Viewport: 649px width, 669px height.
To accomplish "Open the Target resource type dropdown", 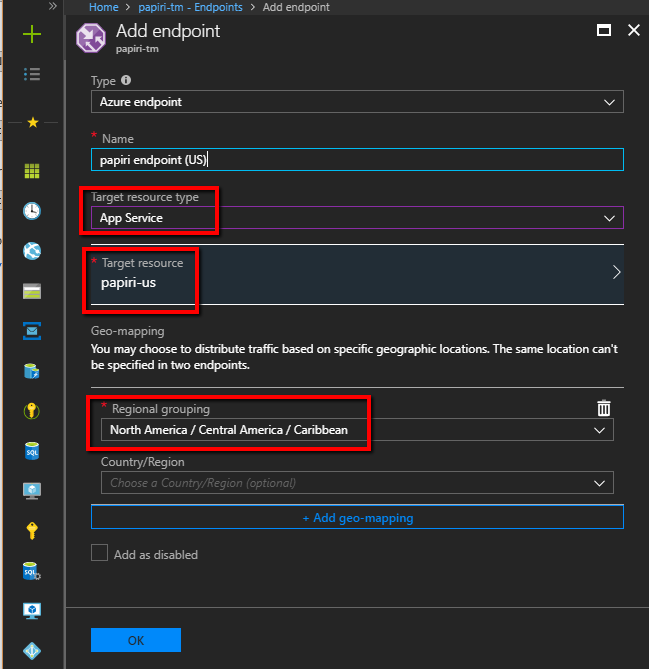I will pos(357,218).
